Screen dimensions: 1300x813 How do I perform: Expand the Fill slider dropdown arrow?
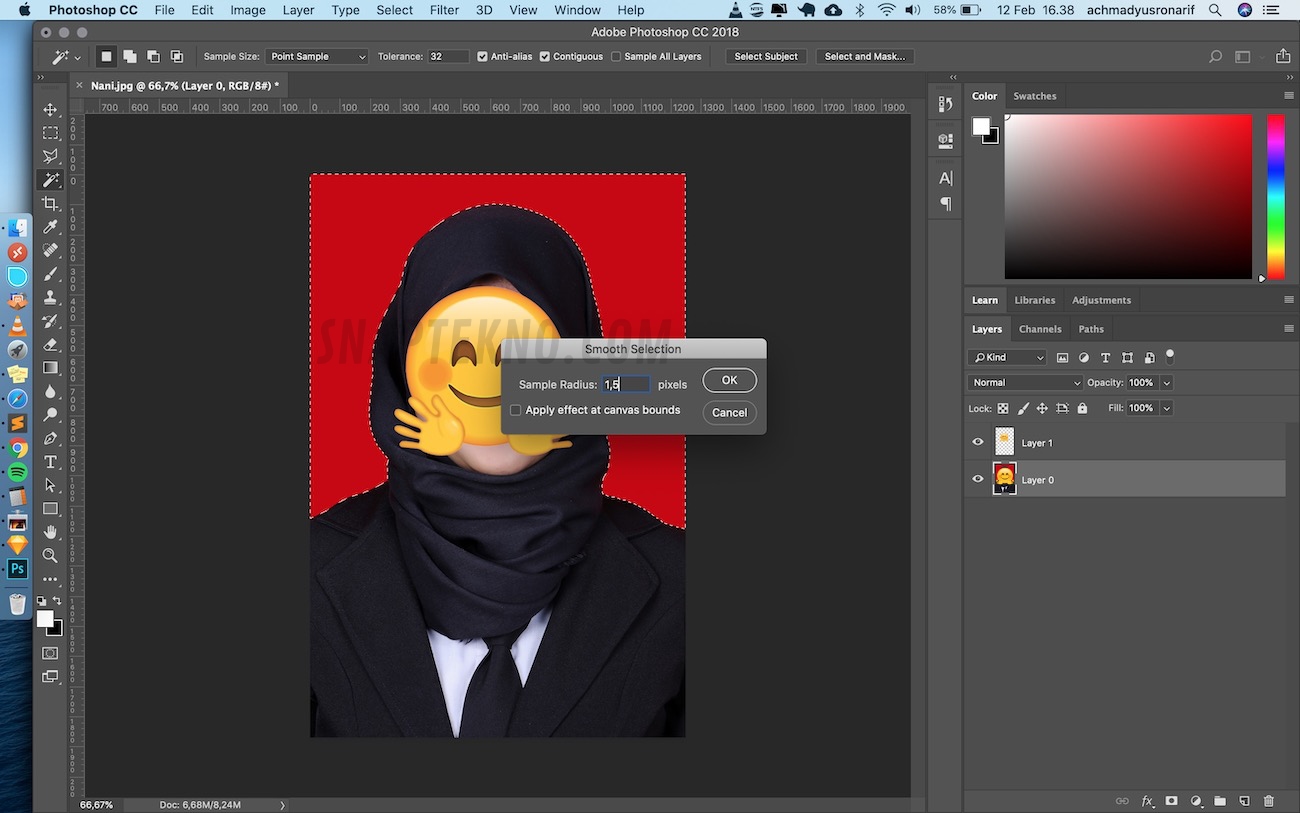click(1167, 408)
